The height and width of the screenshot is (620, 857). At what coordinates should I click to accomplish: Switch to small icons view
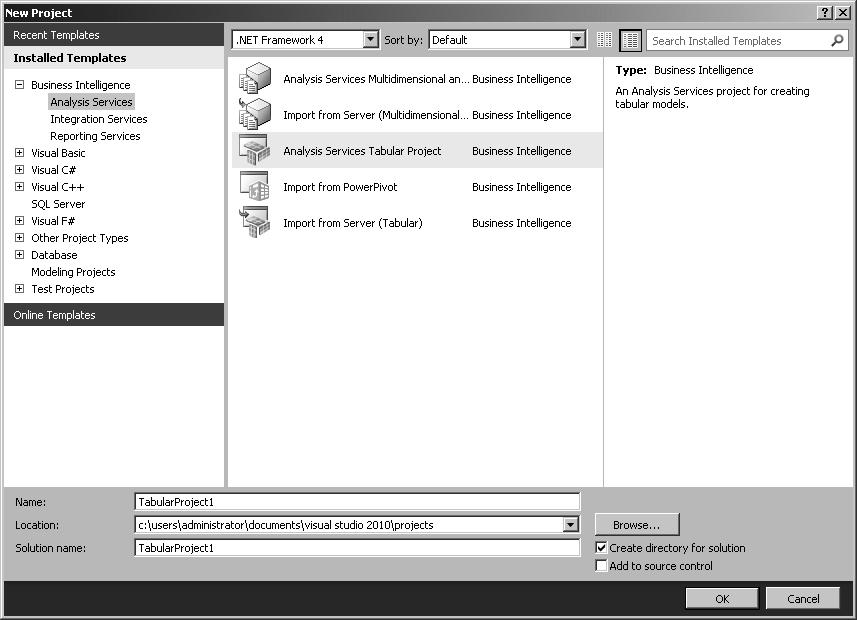pyautogui.click(x=604, y=40)
